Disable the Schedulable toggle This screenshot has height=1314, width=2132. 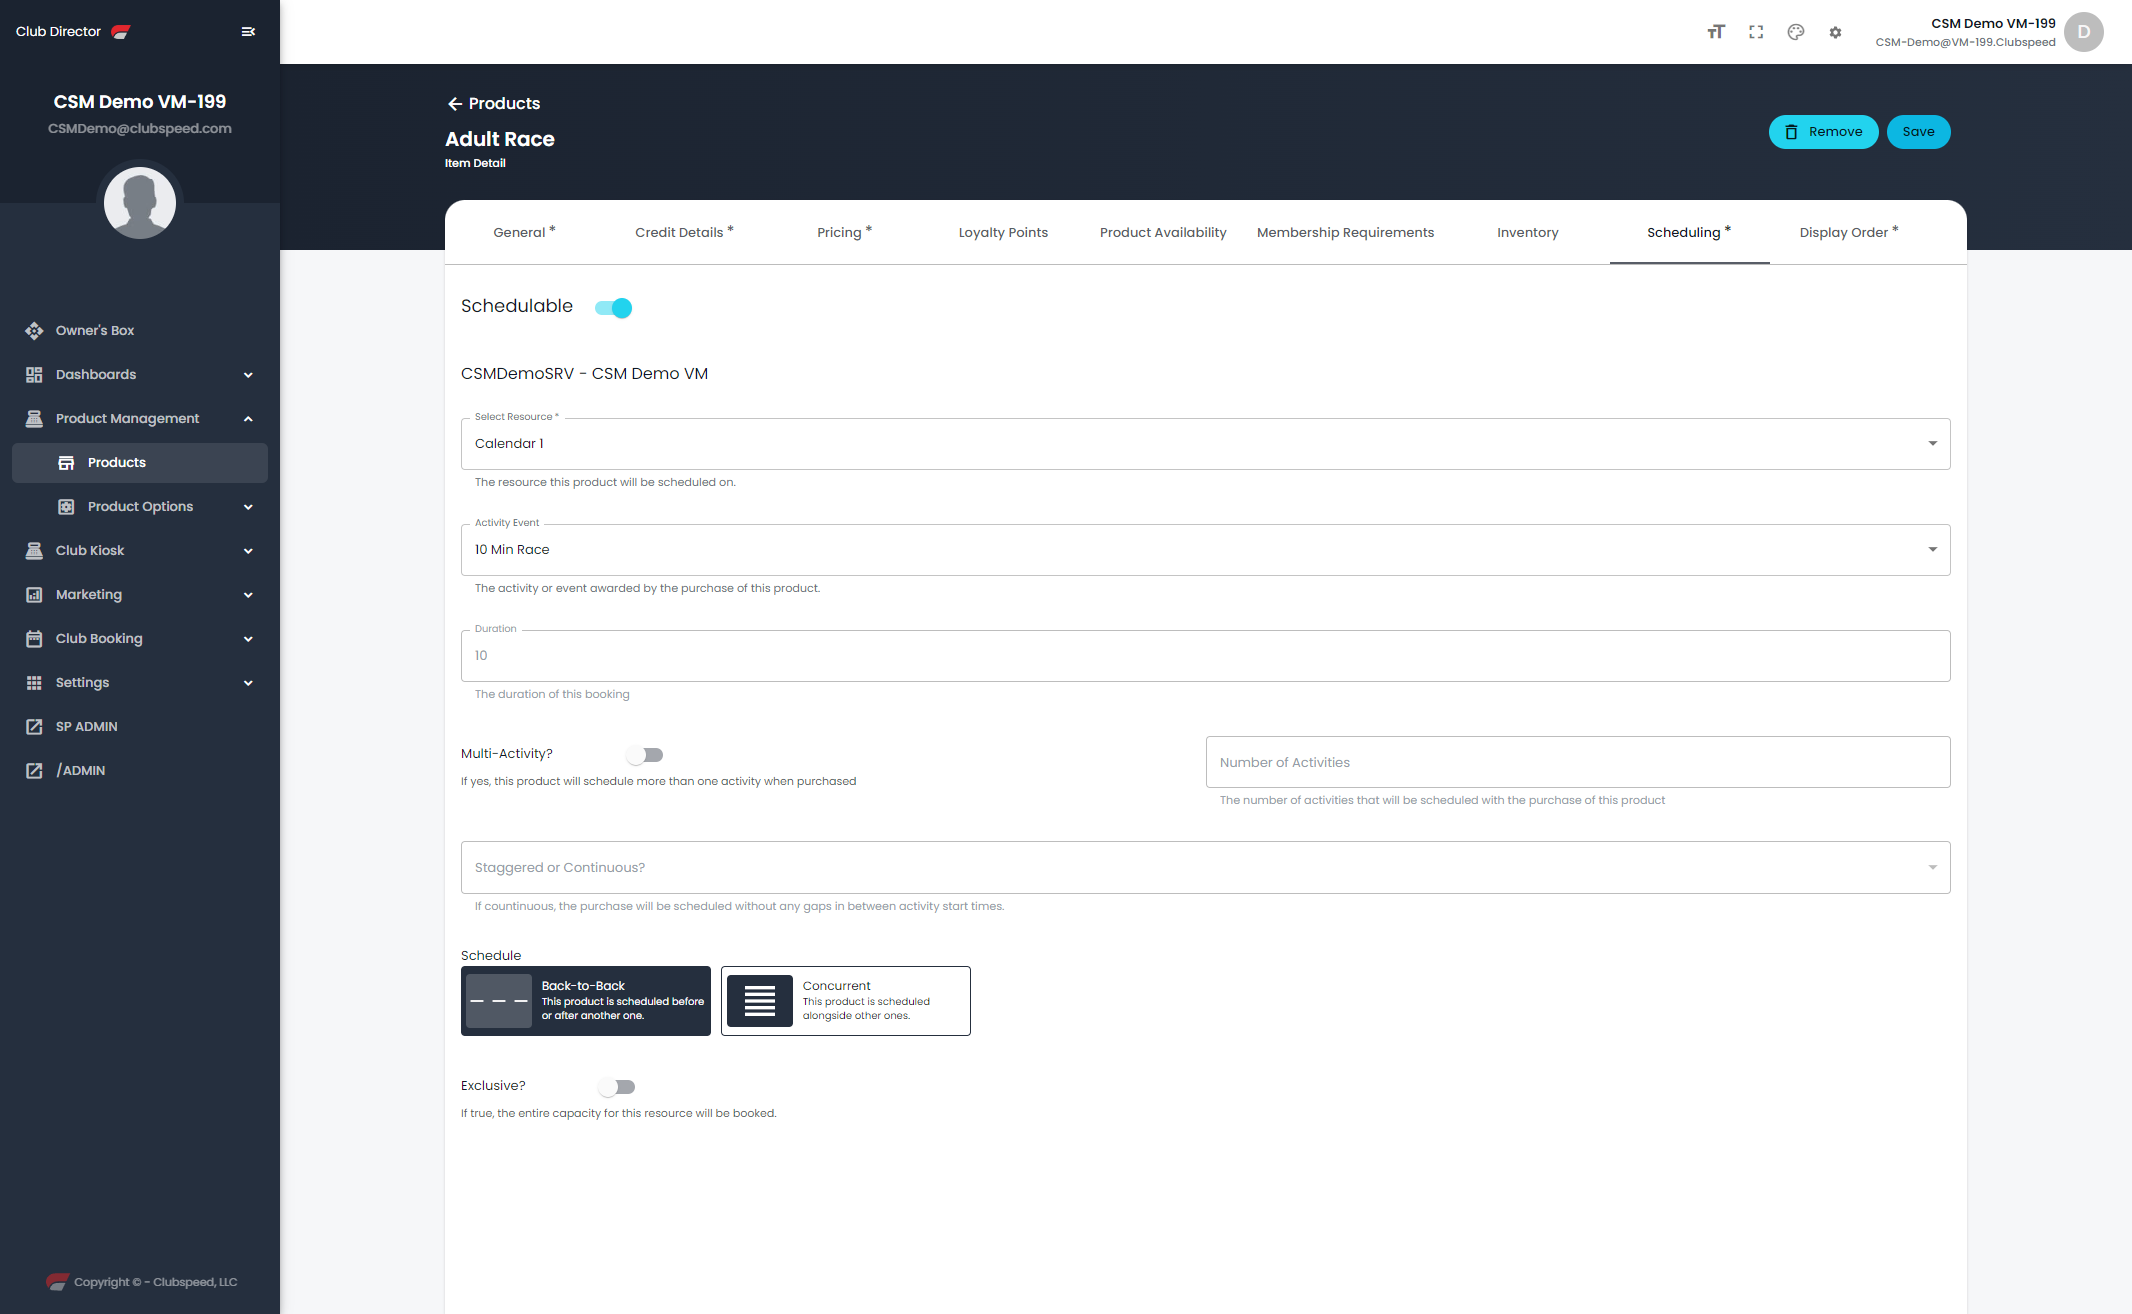click(613, 308)
